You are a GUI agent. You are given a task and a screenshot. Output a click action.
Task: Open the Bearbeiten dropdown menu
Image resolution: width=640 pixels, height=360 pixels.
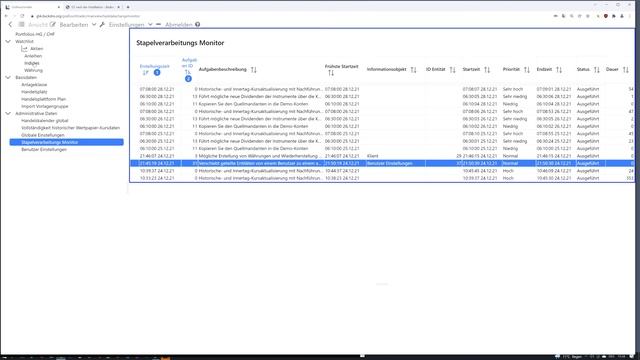click(78, 24)
